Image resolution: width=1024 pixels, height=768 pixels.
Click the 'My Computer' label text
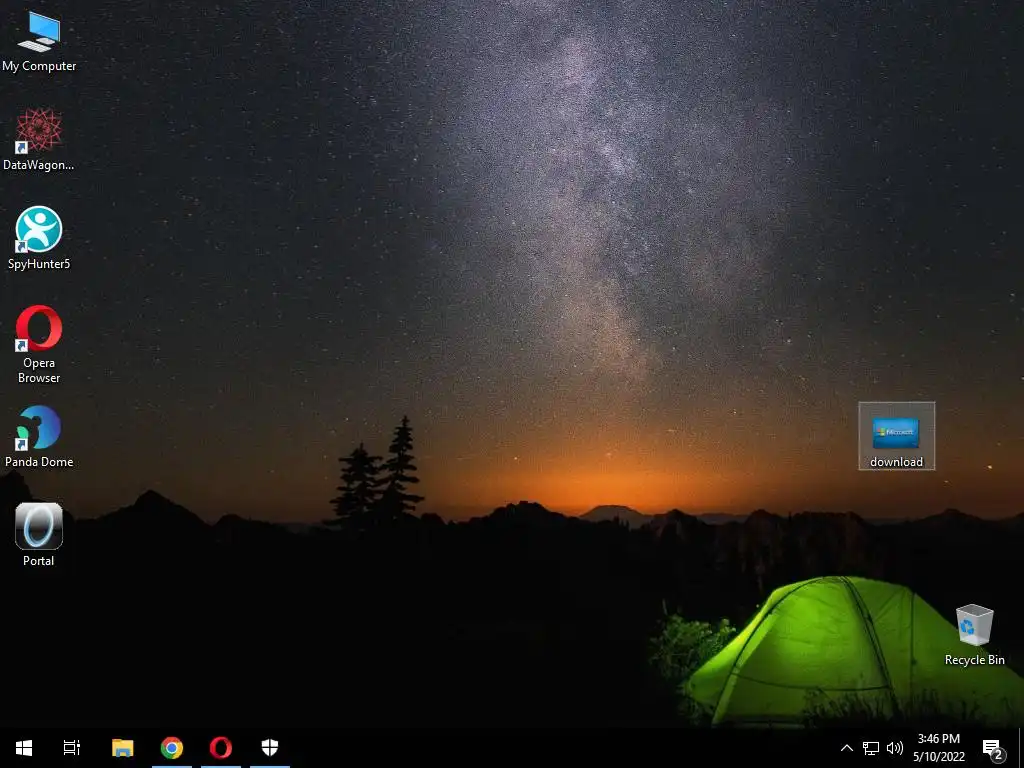point(39,66)
